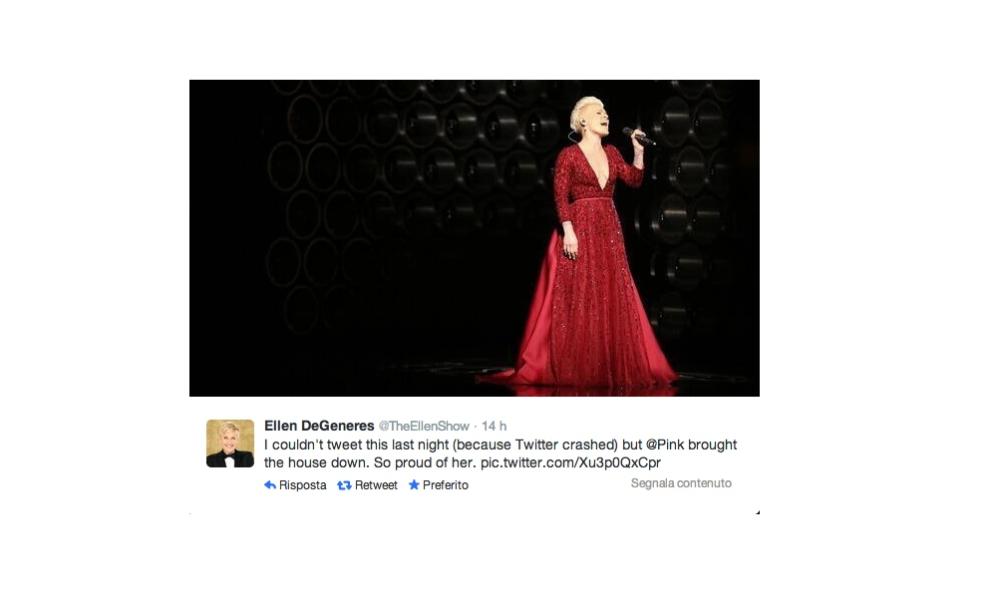Click the dark speaker wall in the photo
996x595 pixels.
click(407, 210)
